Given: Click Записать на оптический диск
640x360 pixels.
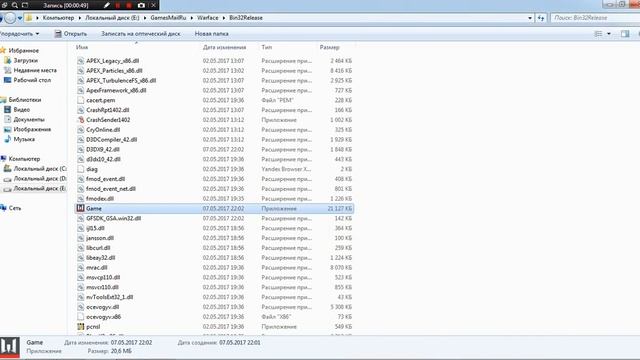Looking at the screenshot, I should pyautogui.click(x=141, y=33).
